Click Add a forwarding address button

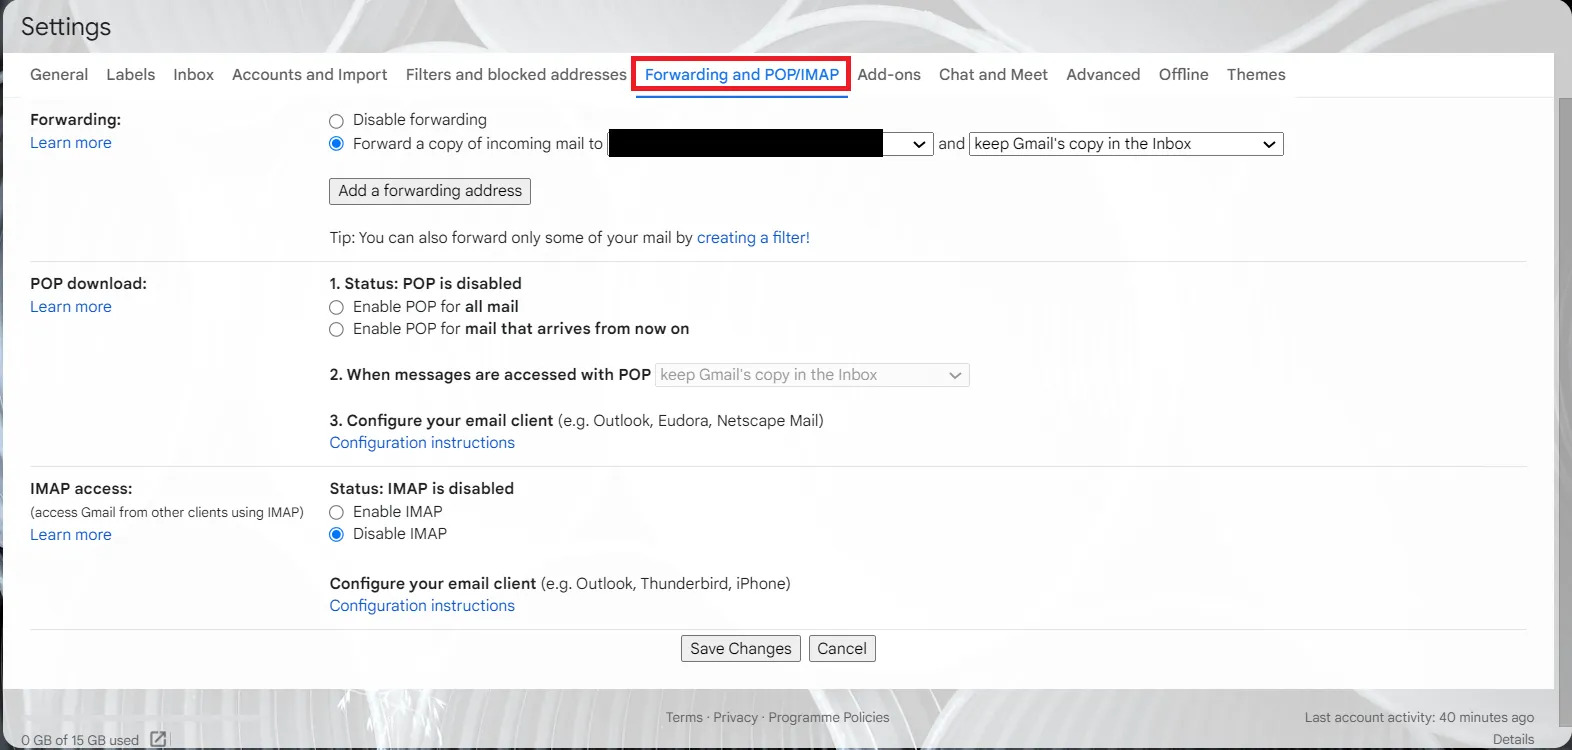tap(430, 191)
